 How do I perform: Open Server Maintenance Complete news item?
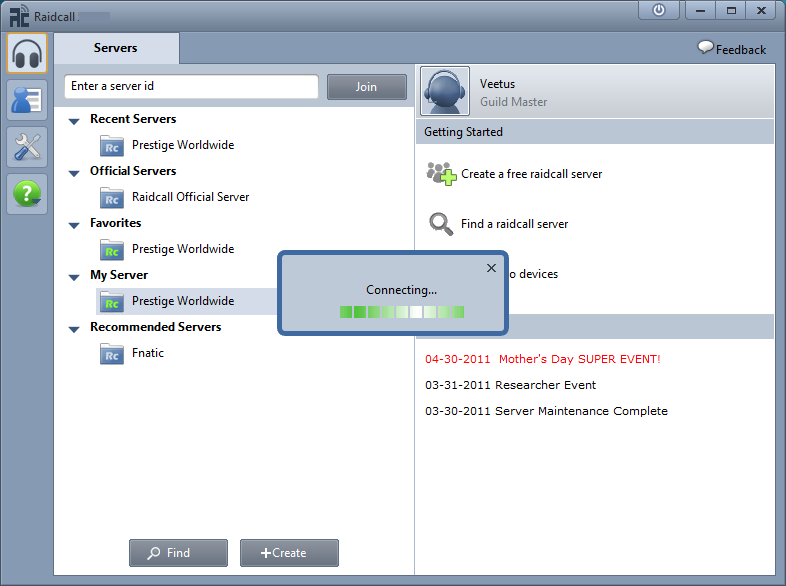(546, 411)
